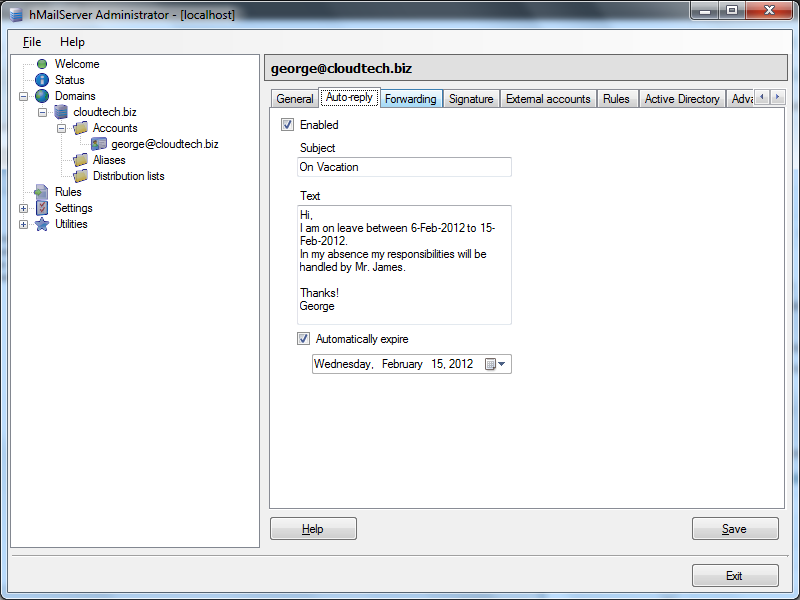Image resolution: width=800 pixels, height=600 pixels.
Task: Collapse the cloudtech.biz domain node
Action: [42, 112]
